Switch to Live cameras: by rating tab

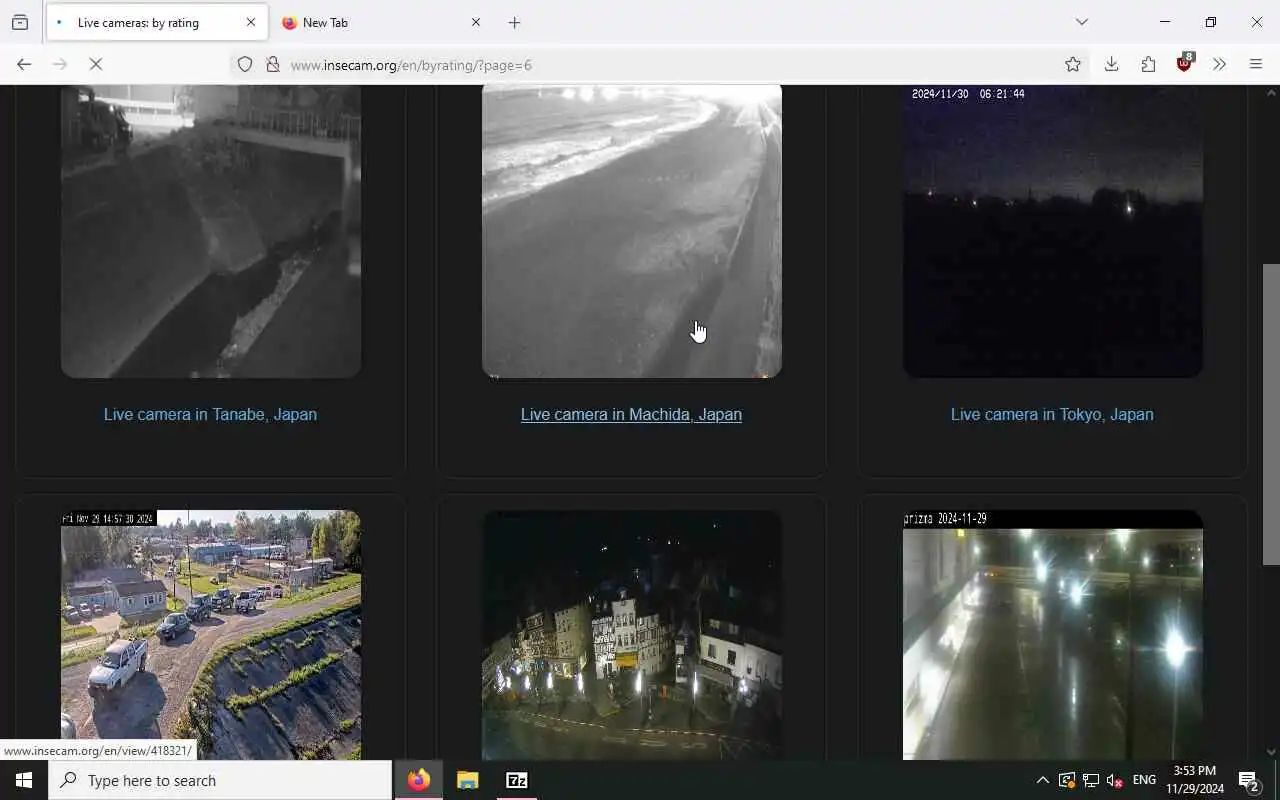[x=157, y=22]
